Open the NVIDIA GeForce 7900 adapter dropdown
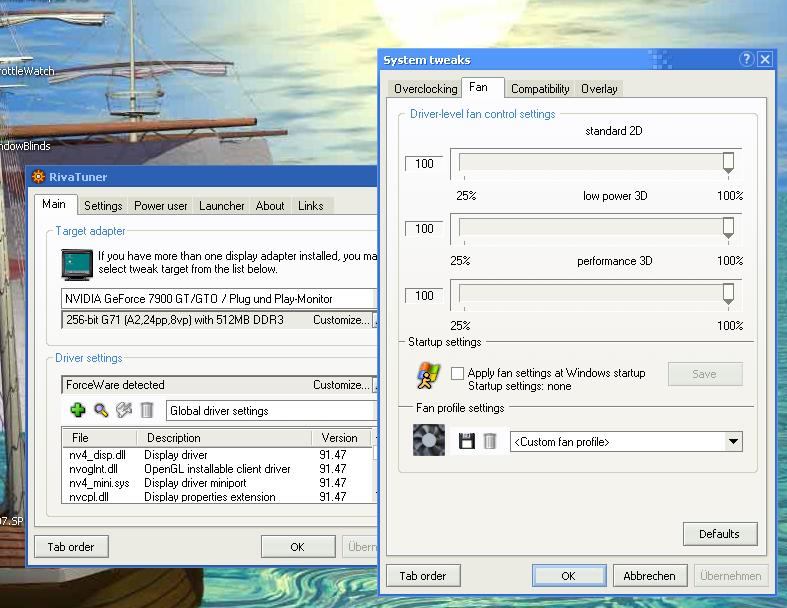Screen dimensions: 787x608 pyautogui.click(x=218, y=299)
